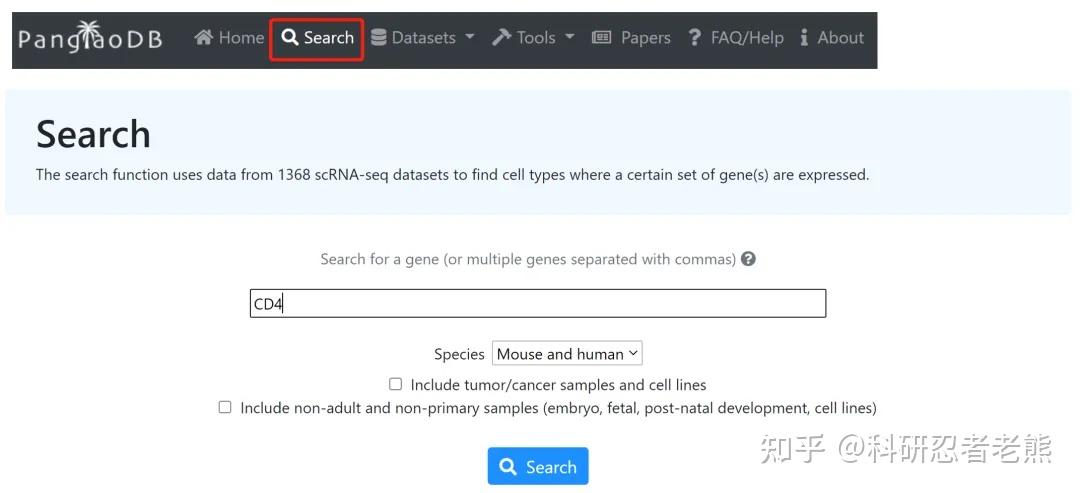Navigate to the Home page

click(x=240, y=38)
